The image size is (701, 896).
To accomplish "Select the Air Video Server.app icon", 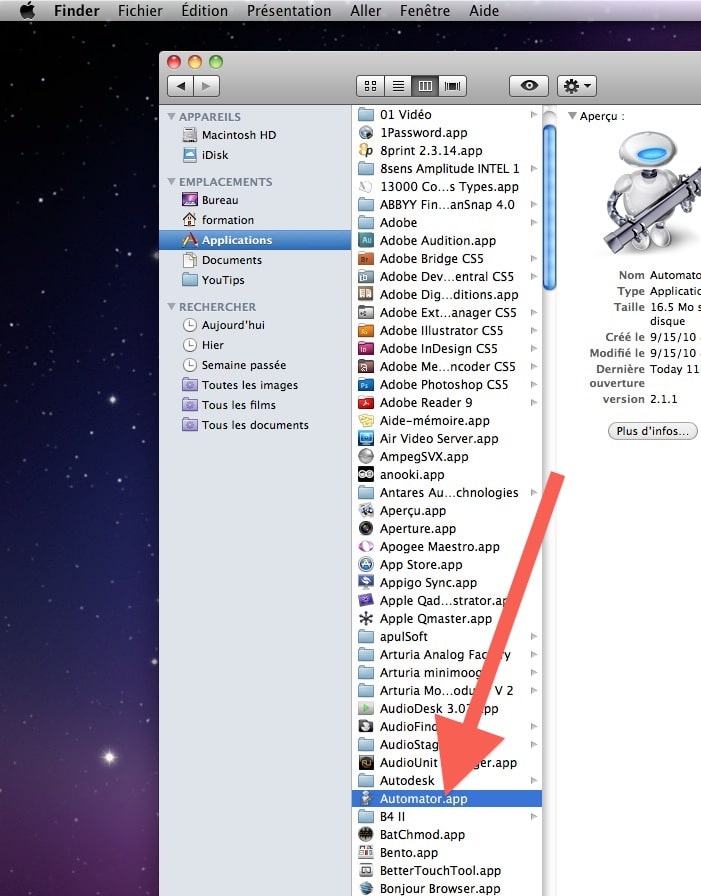I will [366, 439].
